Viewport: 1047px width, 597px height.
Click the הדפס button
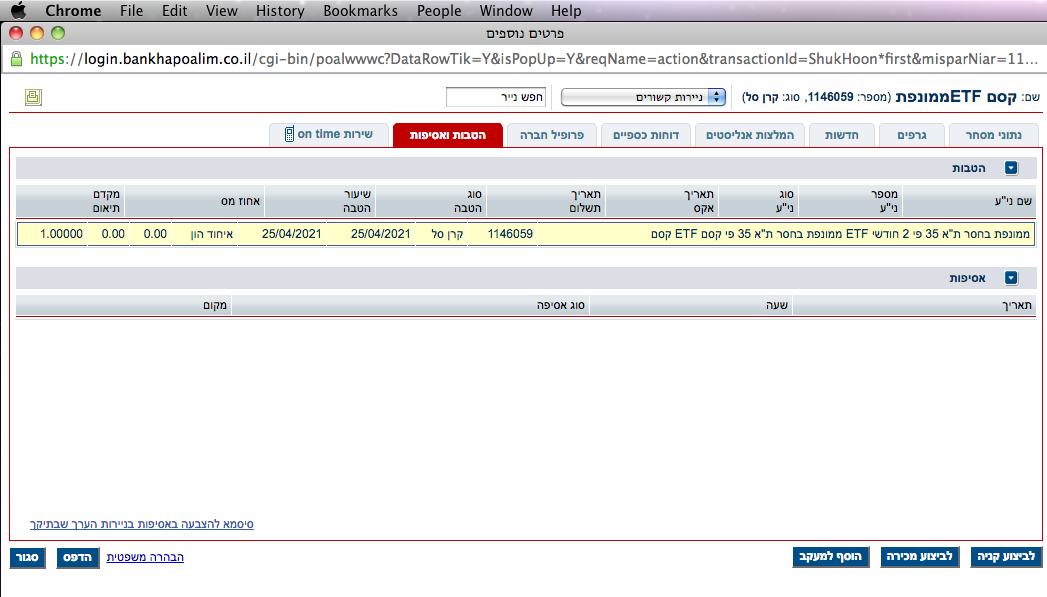pos(77,558)
